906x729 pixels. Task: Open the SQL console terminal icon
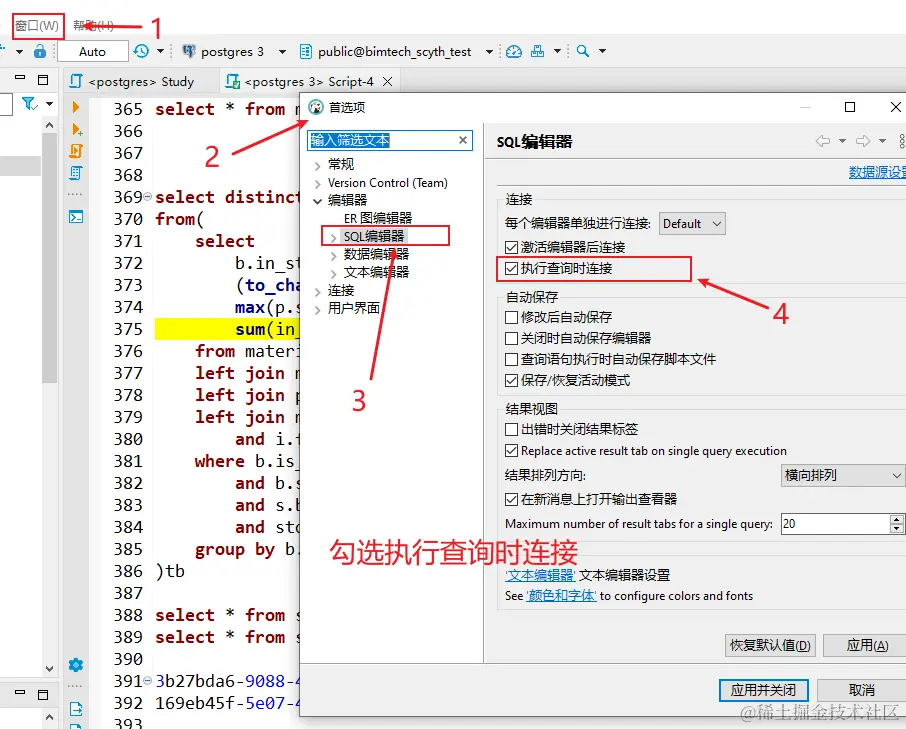point(76,217)
